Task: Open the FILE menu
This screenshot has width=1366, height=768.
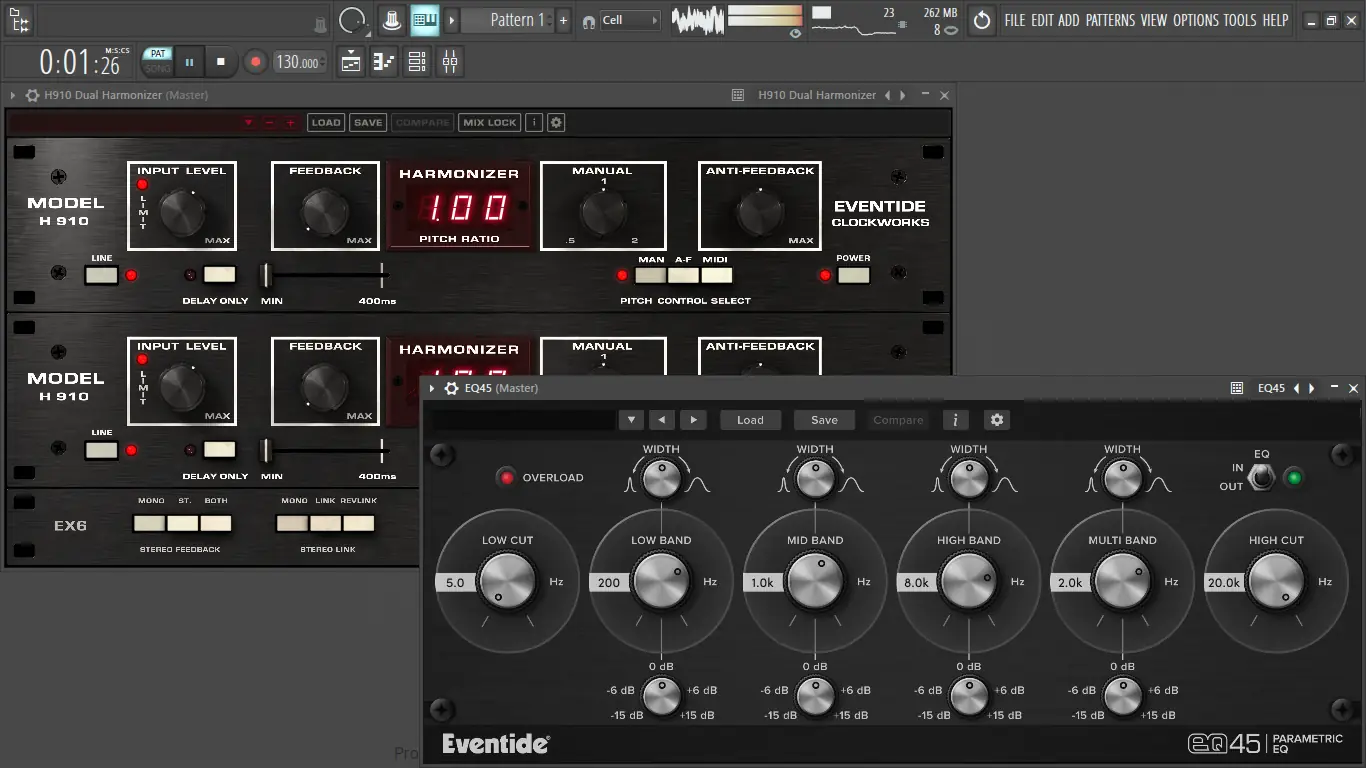Action: click(x=1014, y=20)
